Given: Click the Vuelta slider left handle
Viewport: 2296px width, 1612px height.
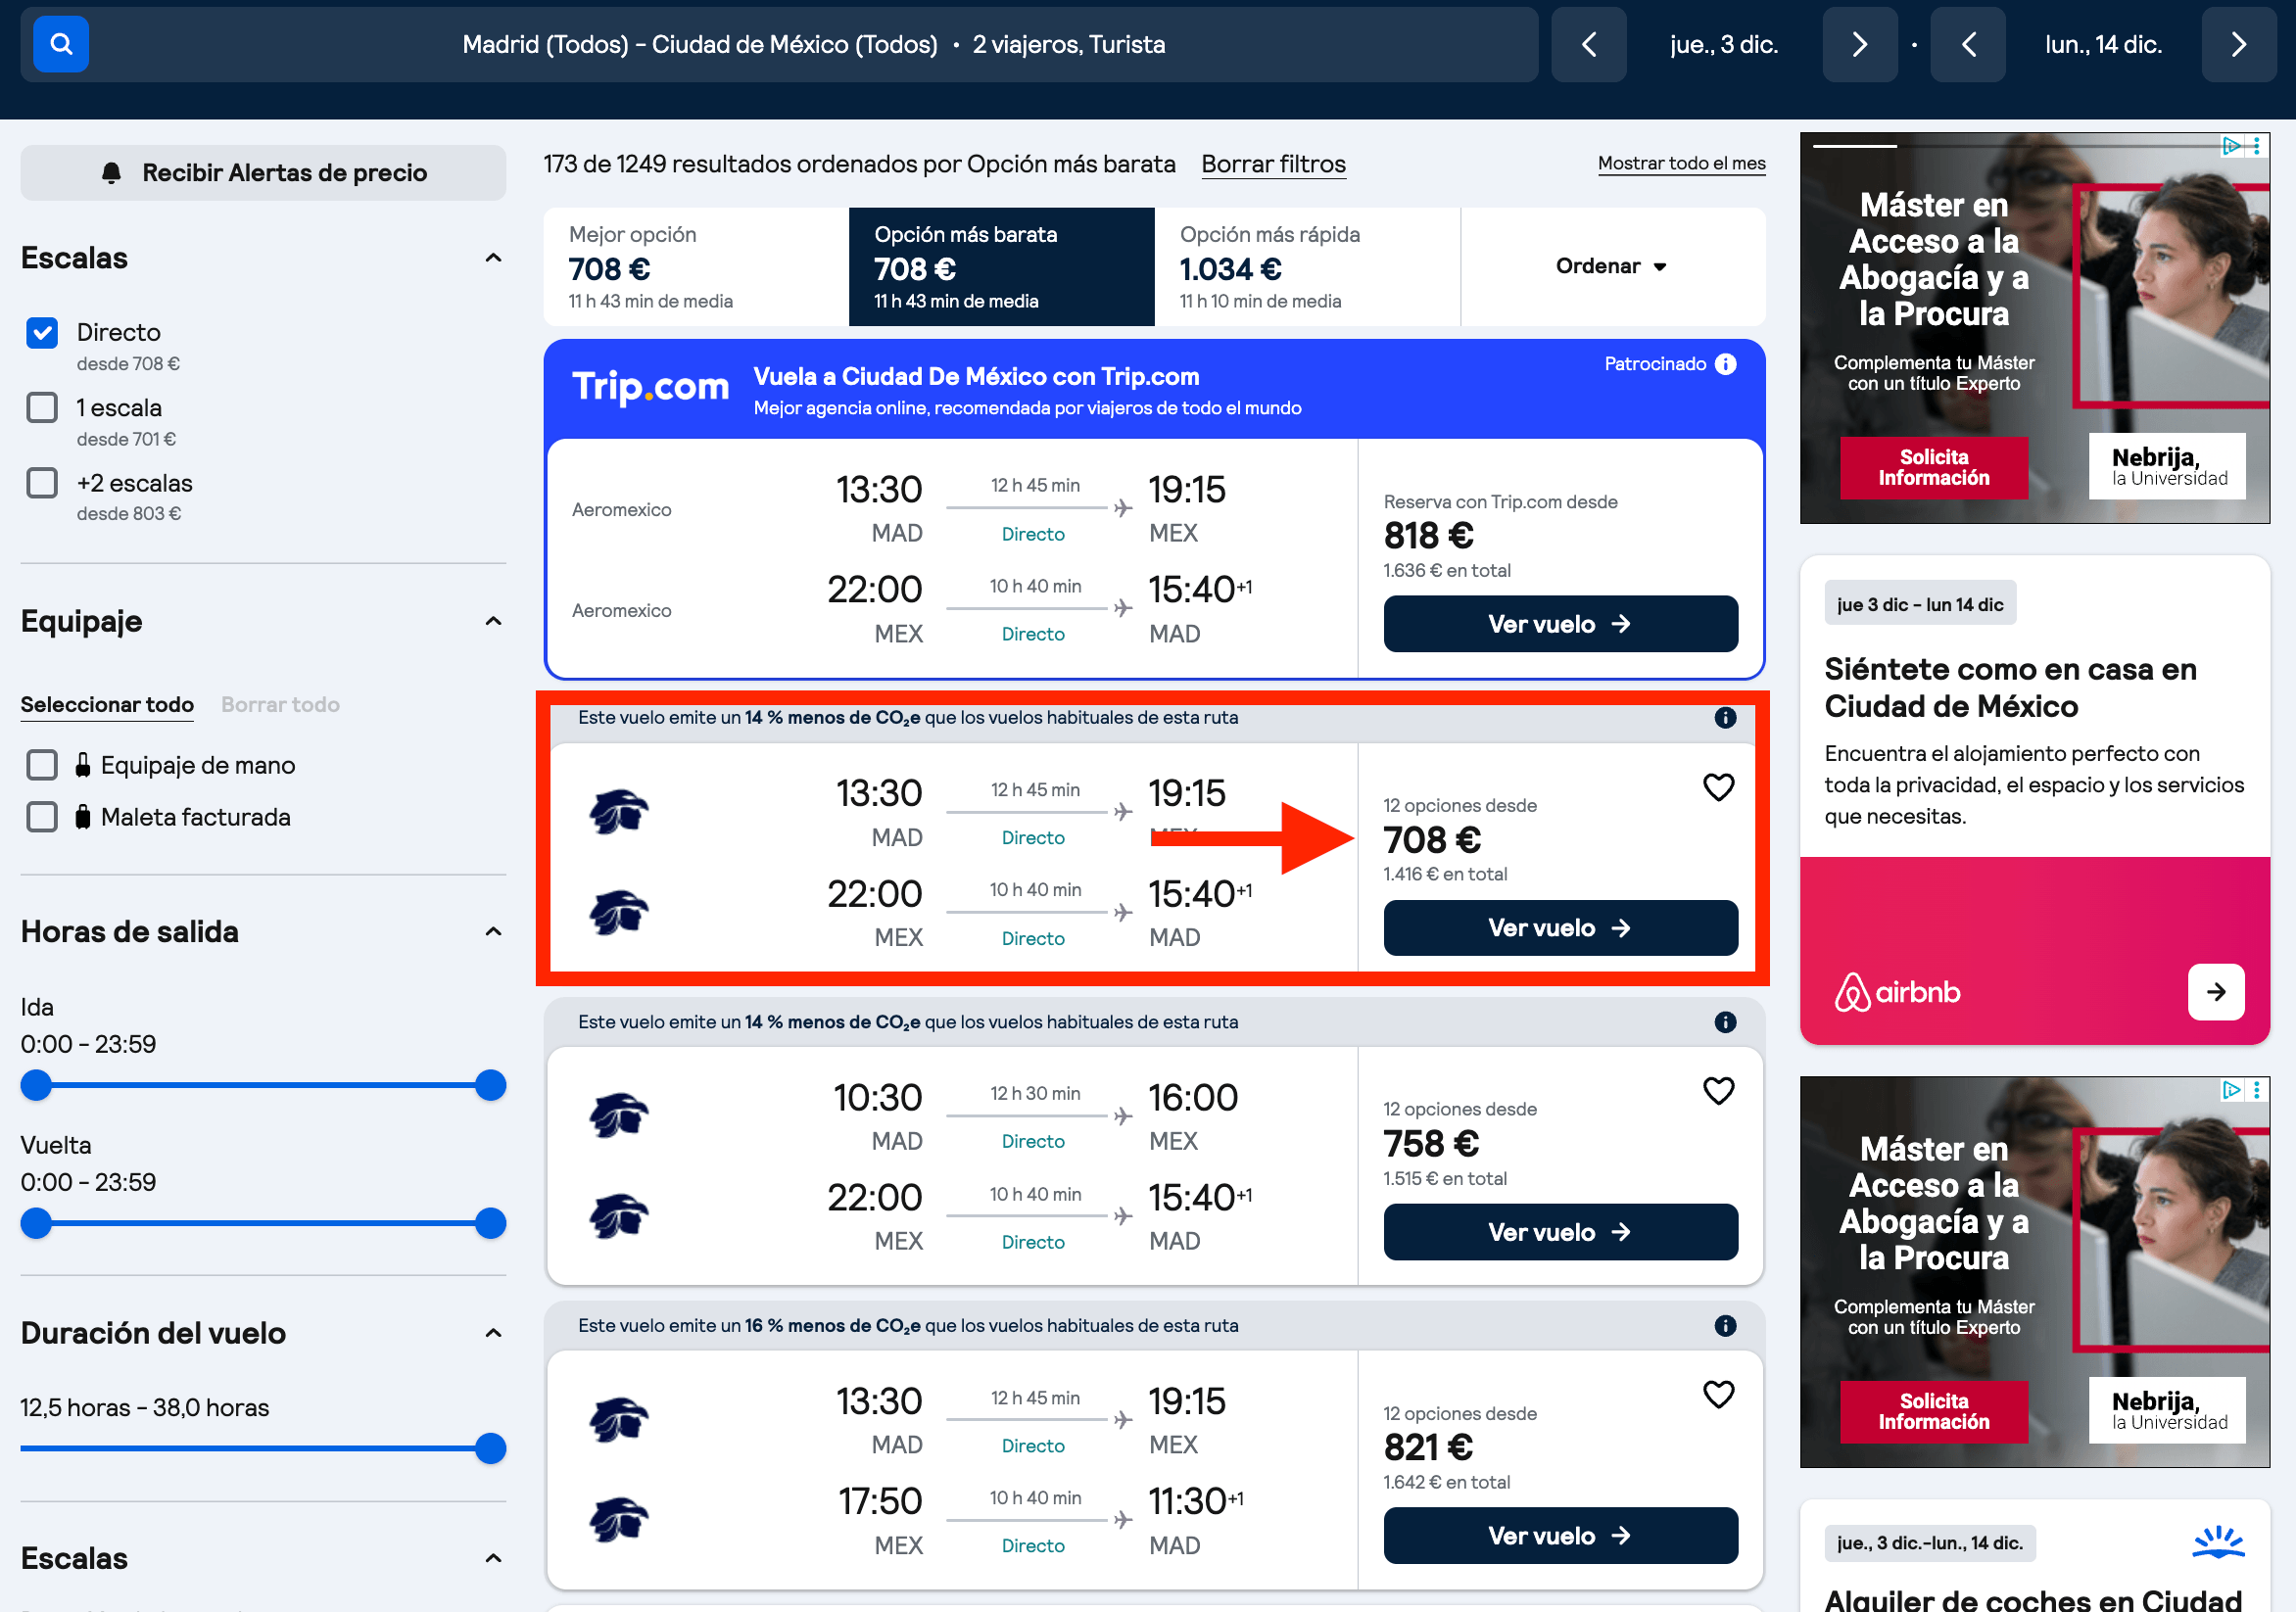Looking at the screenshot, I should tap(36, 1223).
